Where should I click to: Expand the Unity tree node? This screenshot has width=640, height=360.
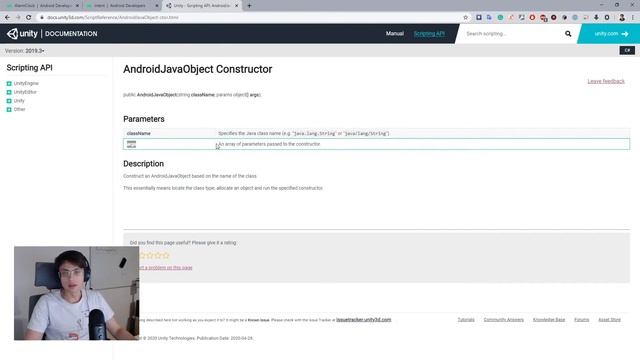click(x=9, y=101)
